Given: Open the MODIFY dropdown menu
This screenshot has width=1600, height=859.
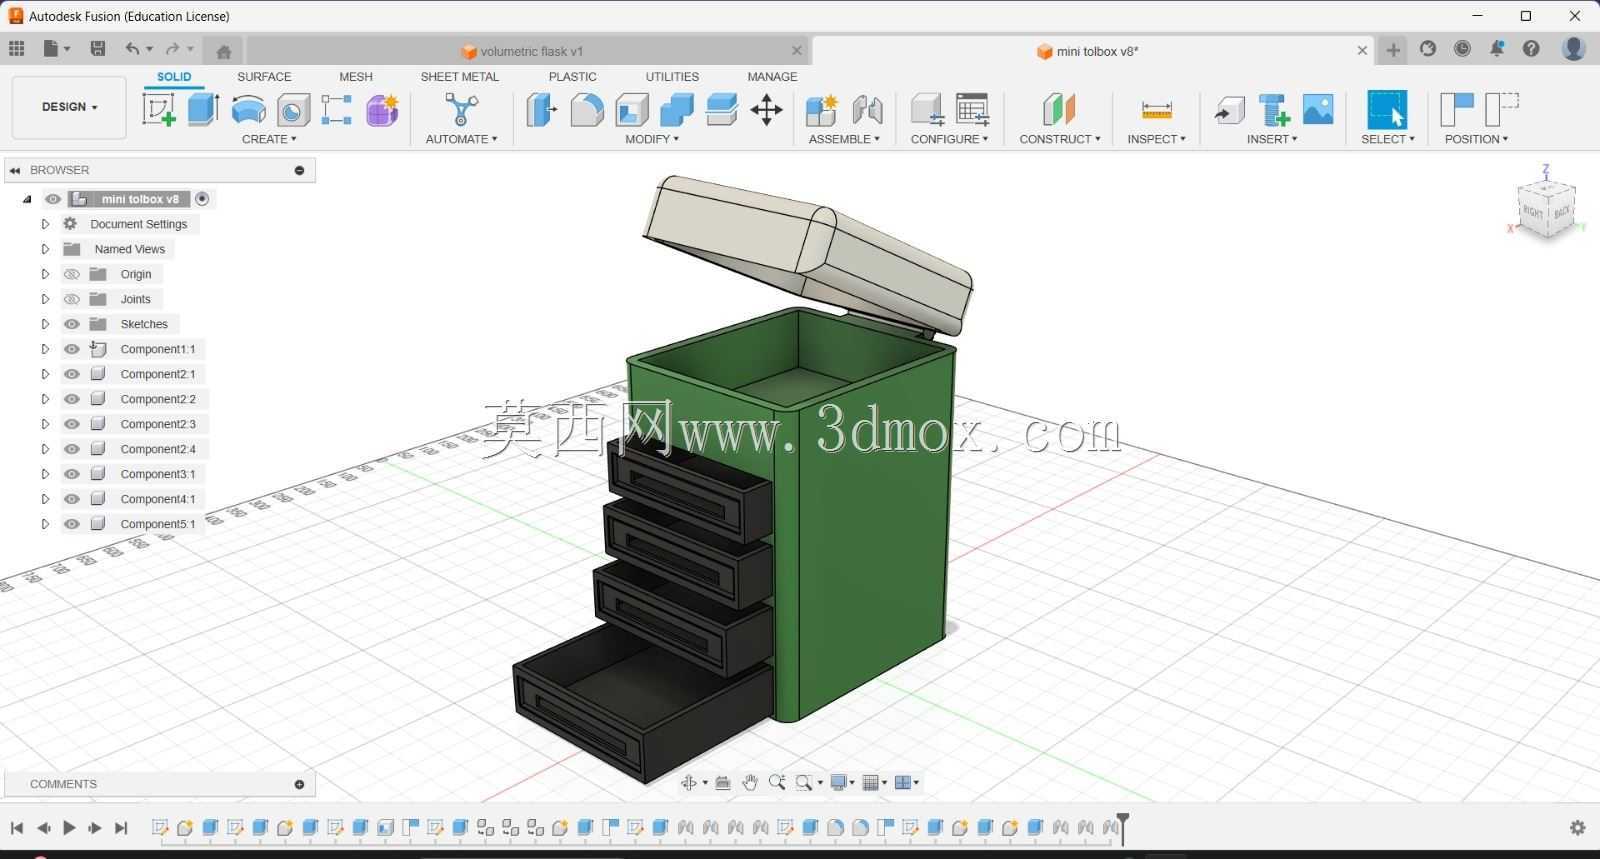Looking at the screenshot, I should [x=652, y=139].
